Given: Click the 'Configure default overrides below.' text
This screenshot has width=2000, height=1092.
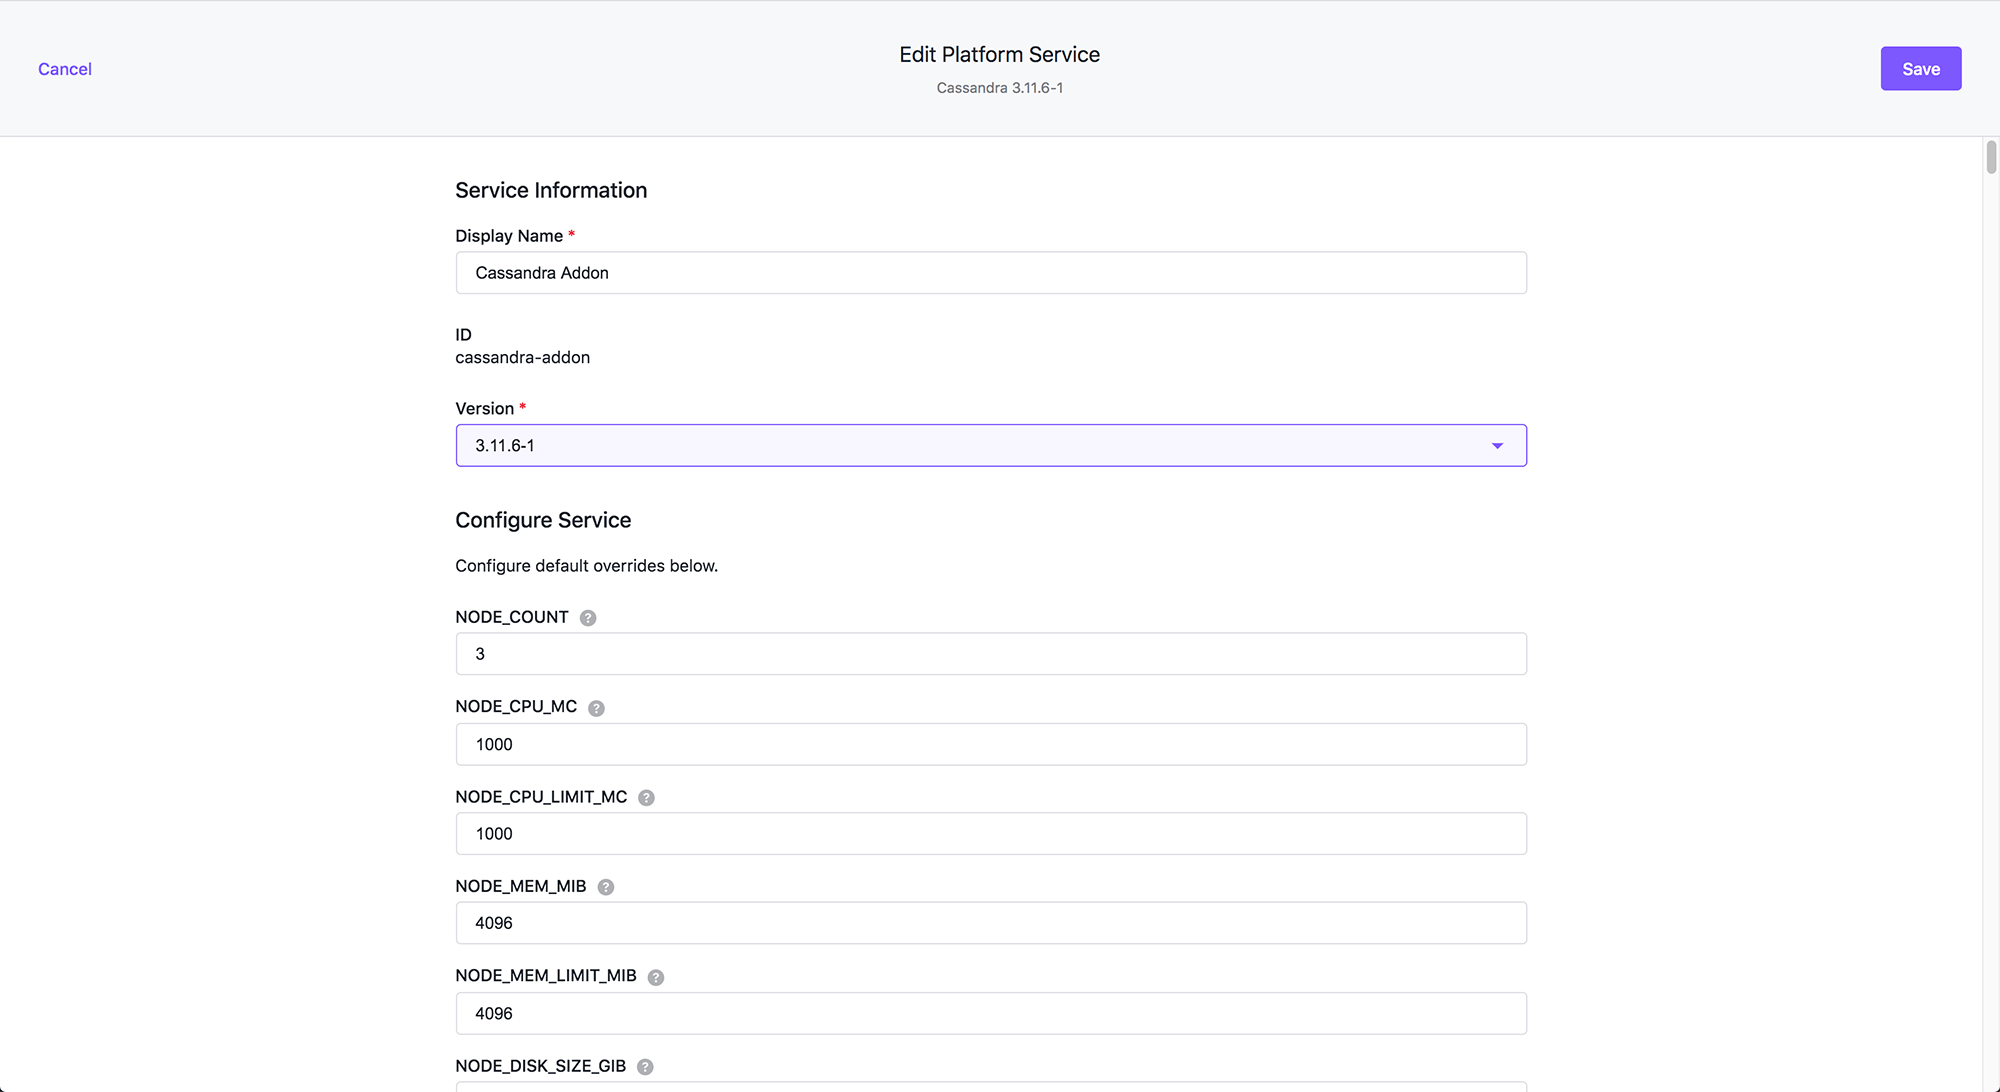Looking at the screenshot, I should tap(586, 566).
